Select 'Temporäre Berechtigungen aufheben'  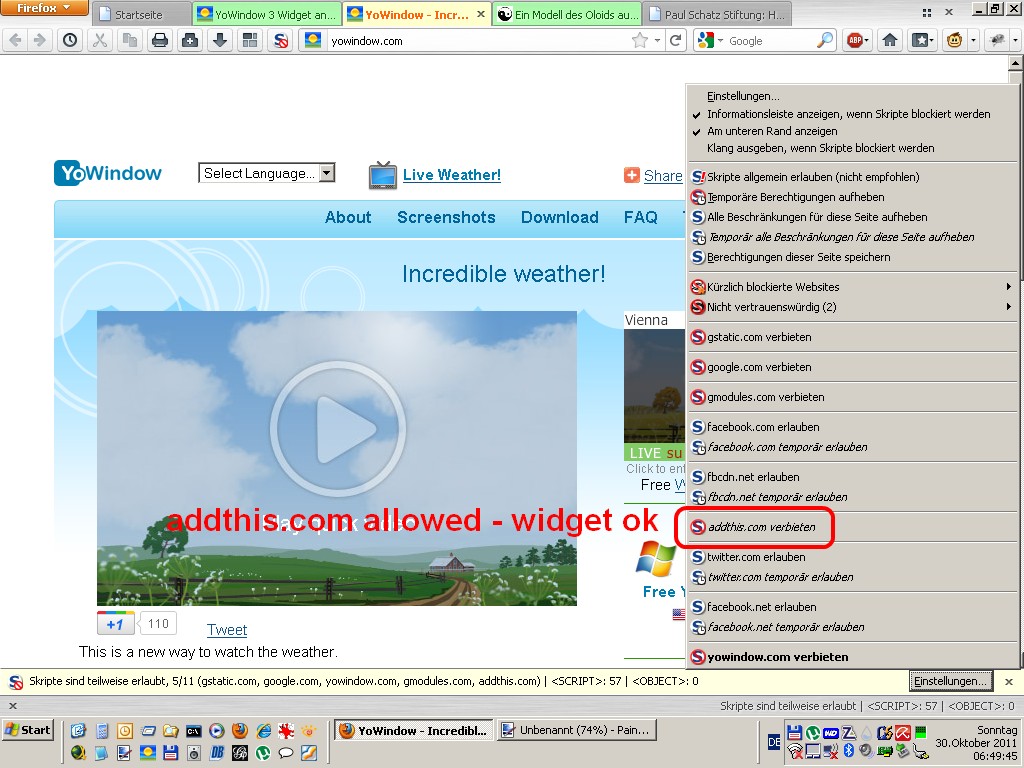(x=853, y=197)
